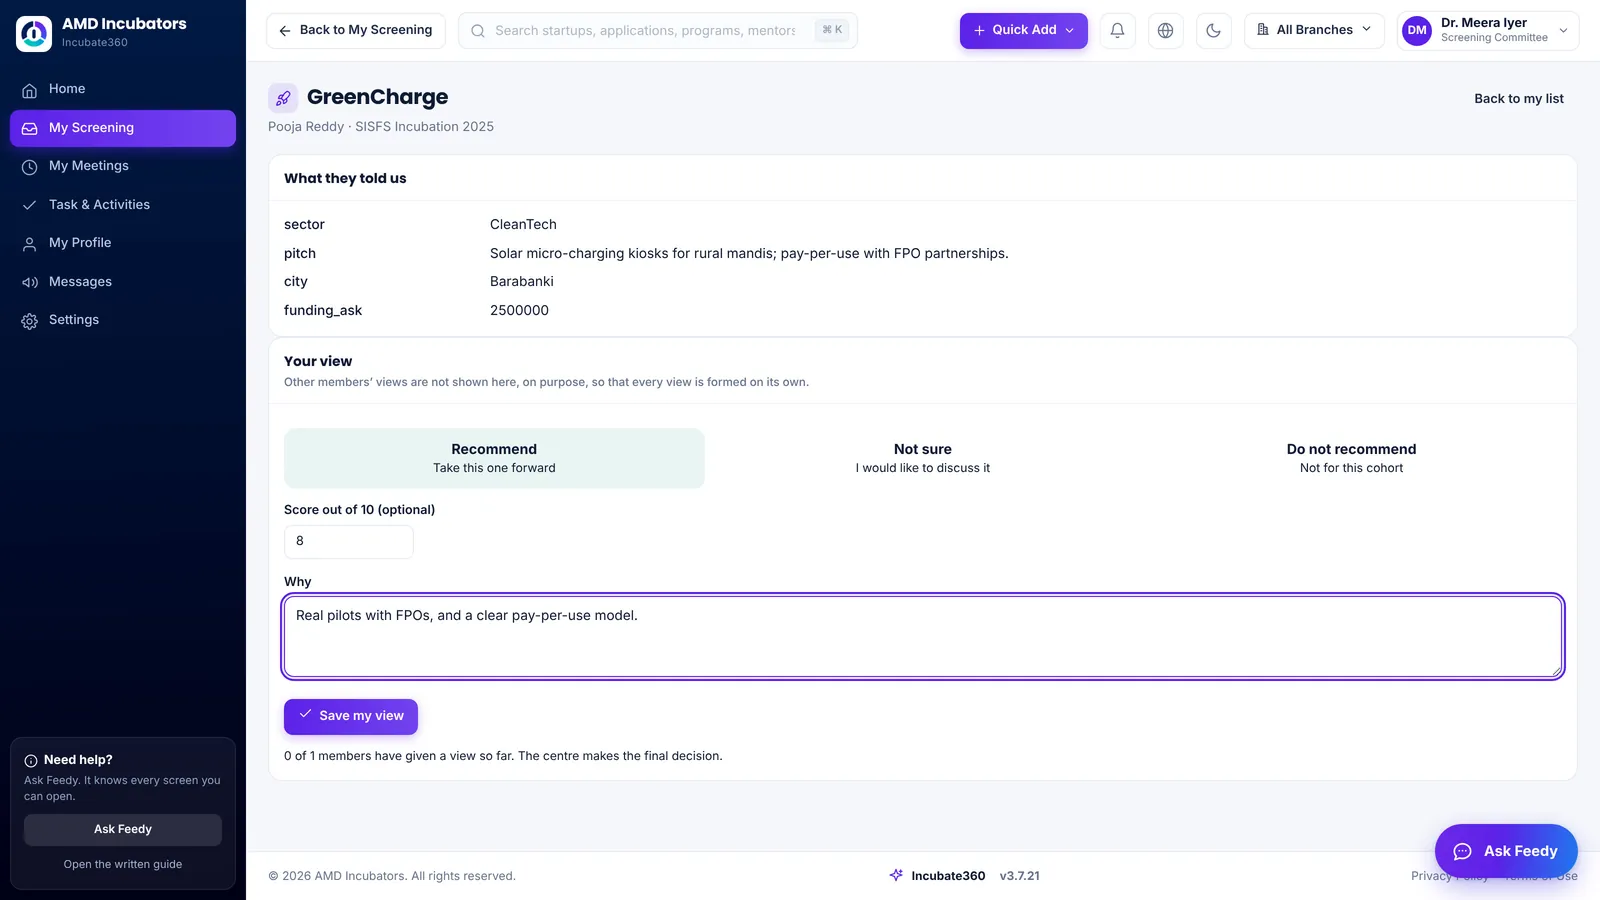Click the funding_ask value 2500000
The width and height of the screenshot is (1600, 900).
519,310
